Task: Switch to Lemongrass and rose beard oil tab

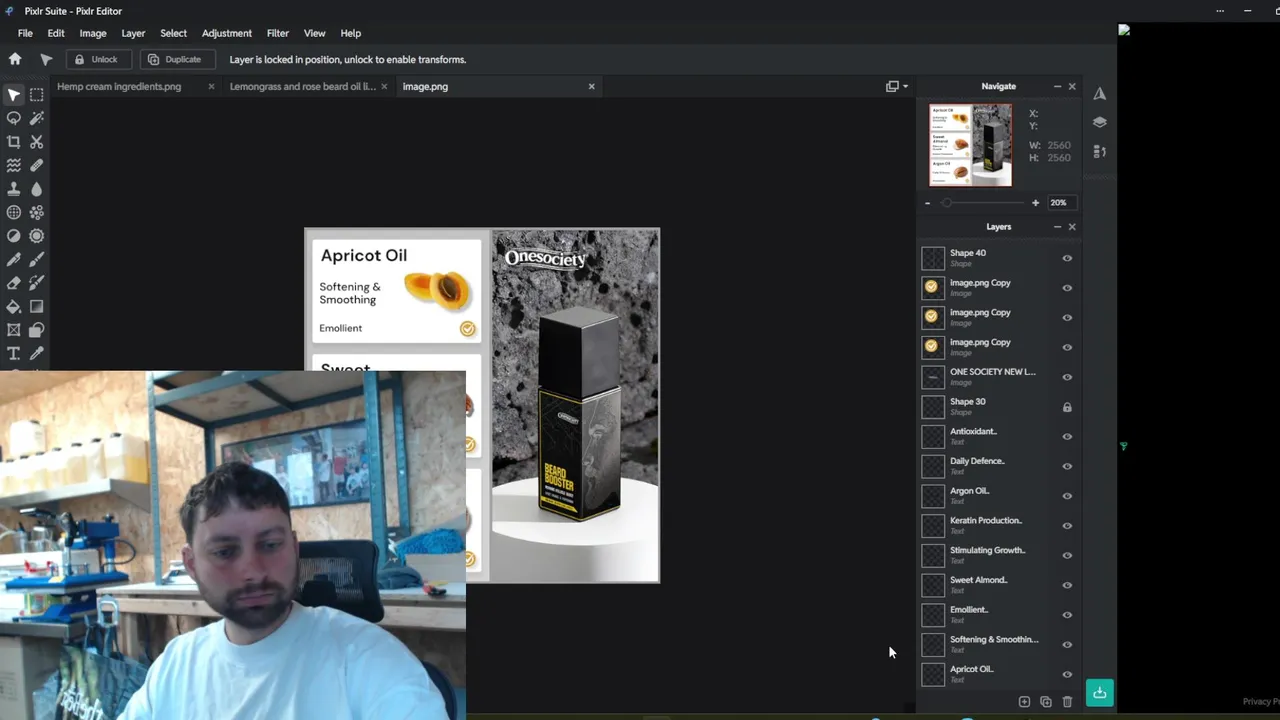Action: click(302, 86)
